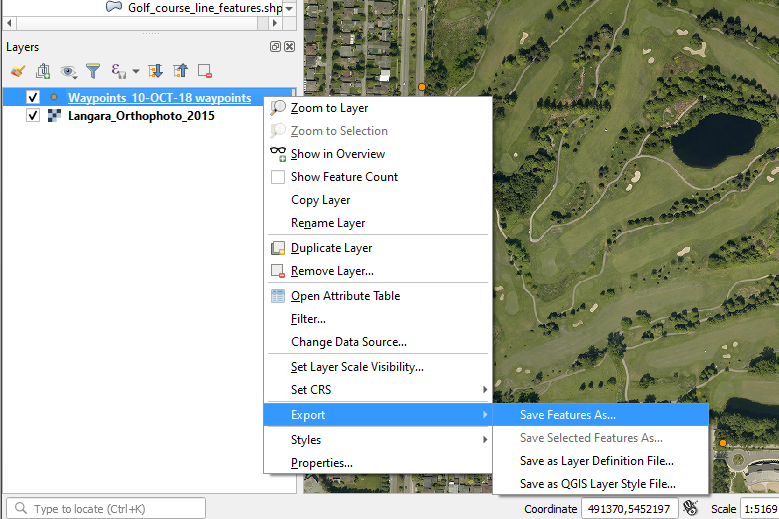Enable Show Feature Count checkbox
The image size is (779, 519).
(x=278, y=177)
